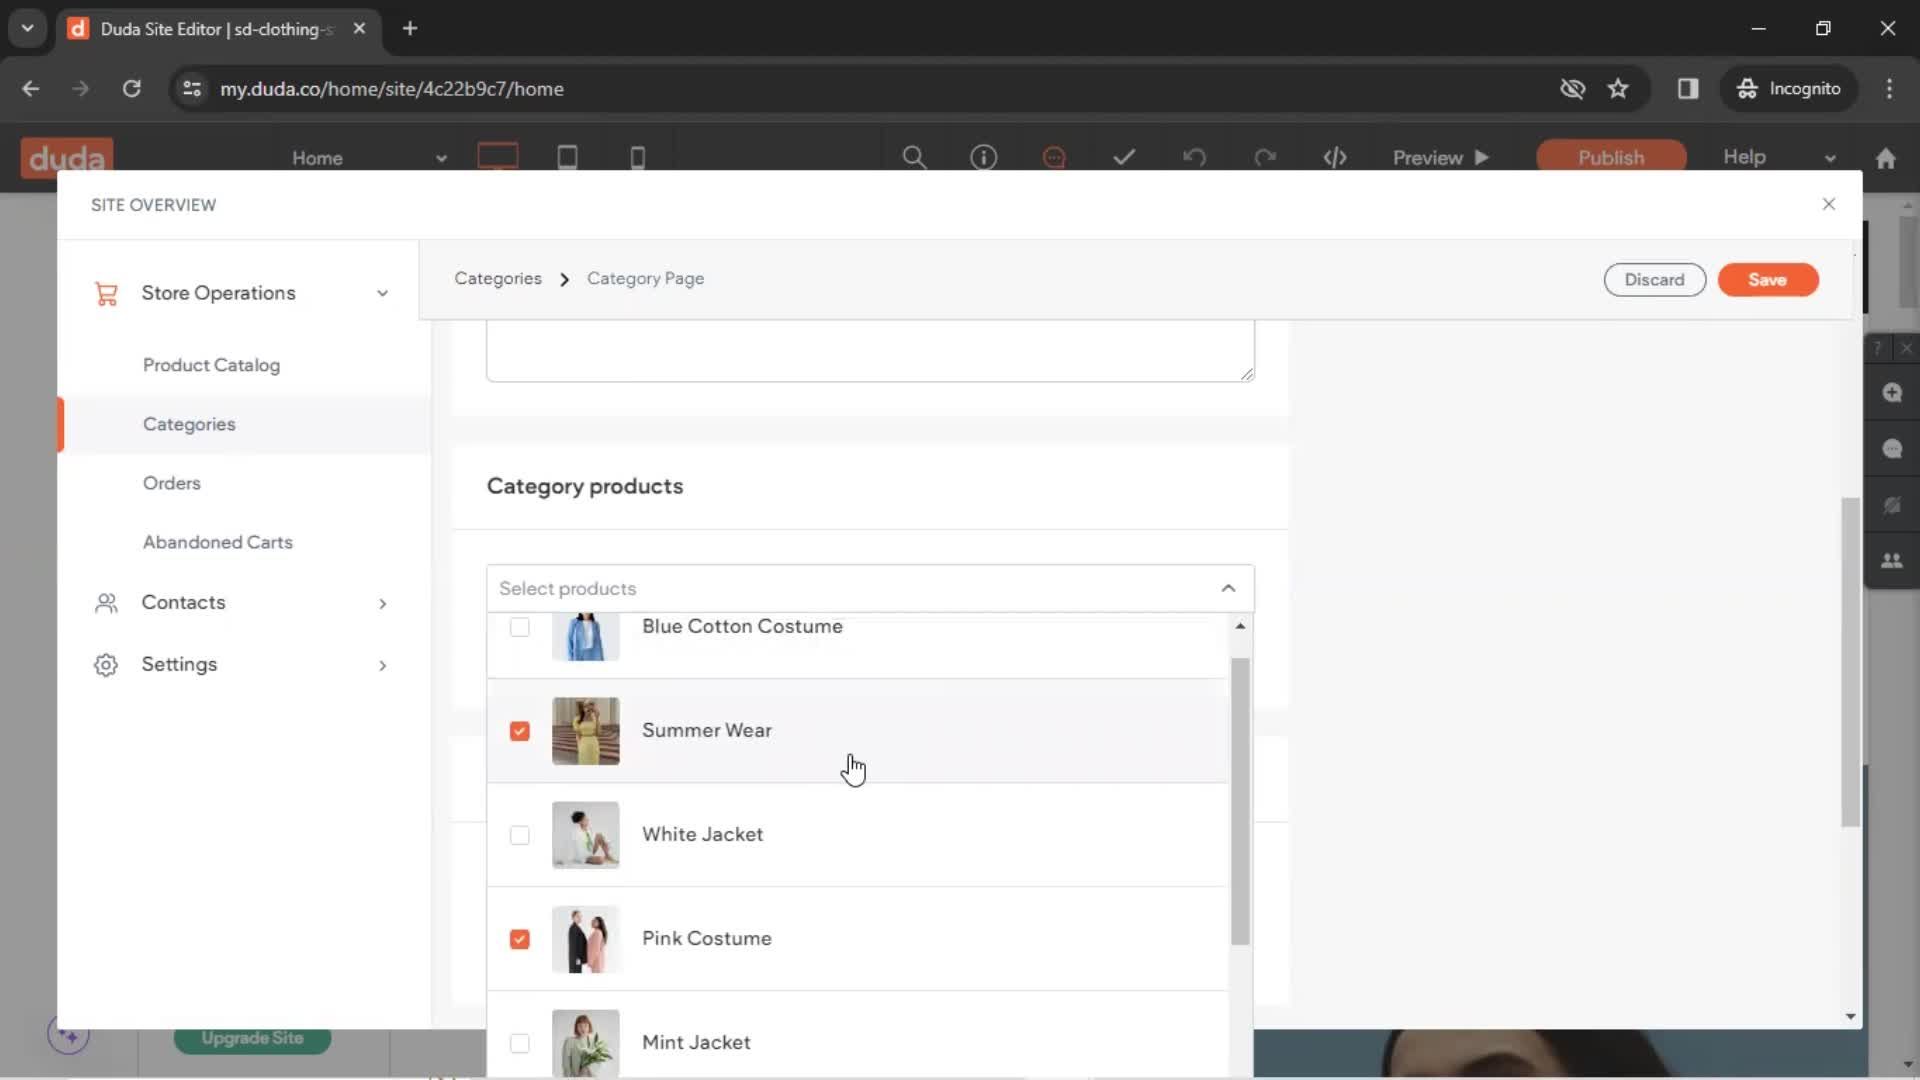Click the redo arrow icon
This screenshot has height=1080, width=1920.
pyautogui.click(x=1265, y=157)
